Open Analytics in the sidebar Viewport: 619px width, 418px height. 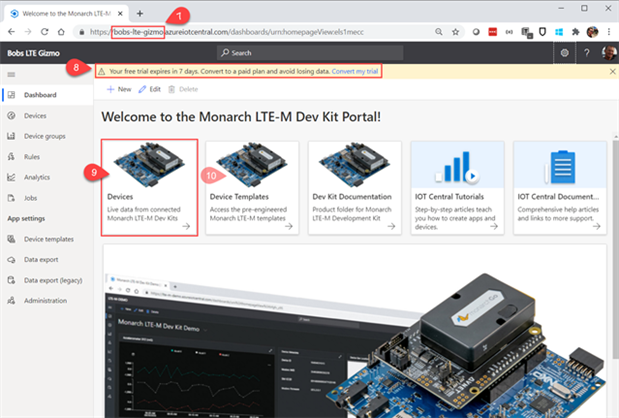(x=47, y=177)
